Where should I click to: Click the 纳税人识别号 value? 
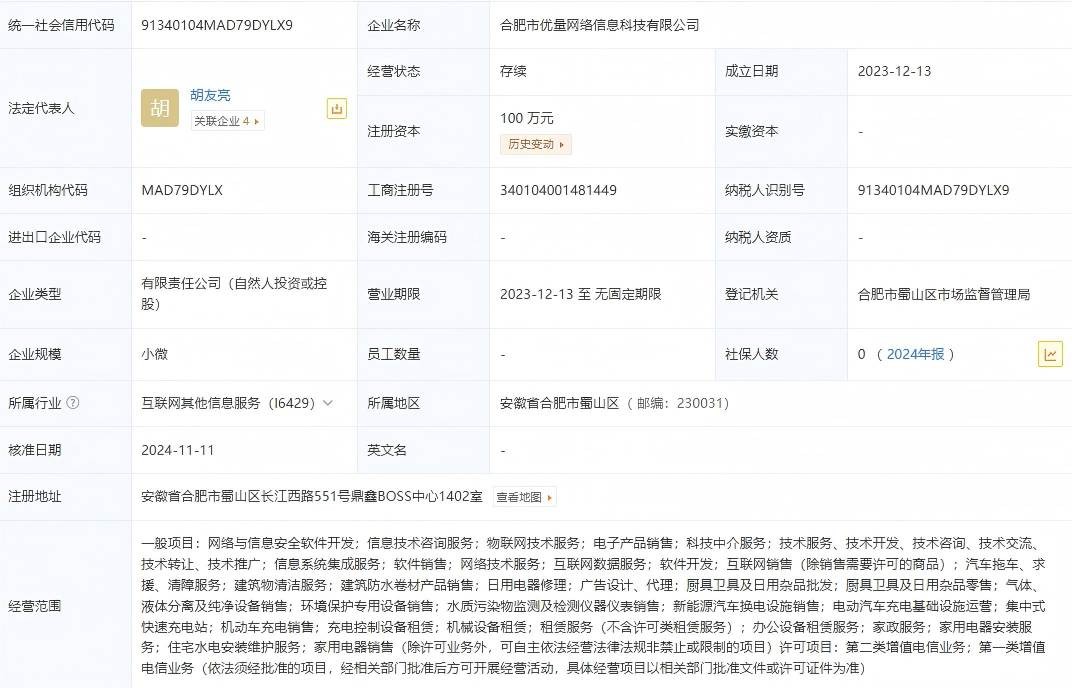point(933,190)
